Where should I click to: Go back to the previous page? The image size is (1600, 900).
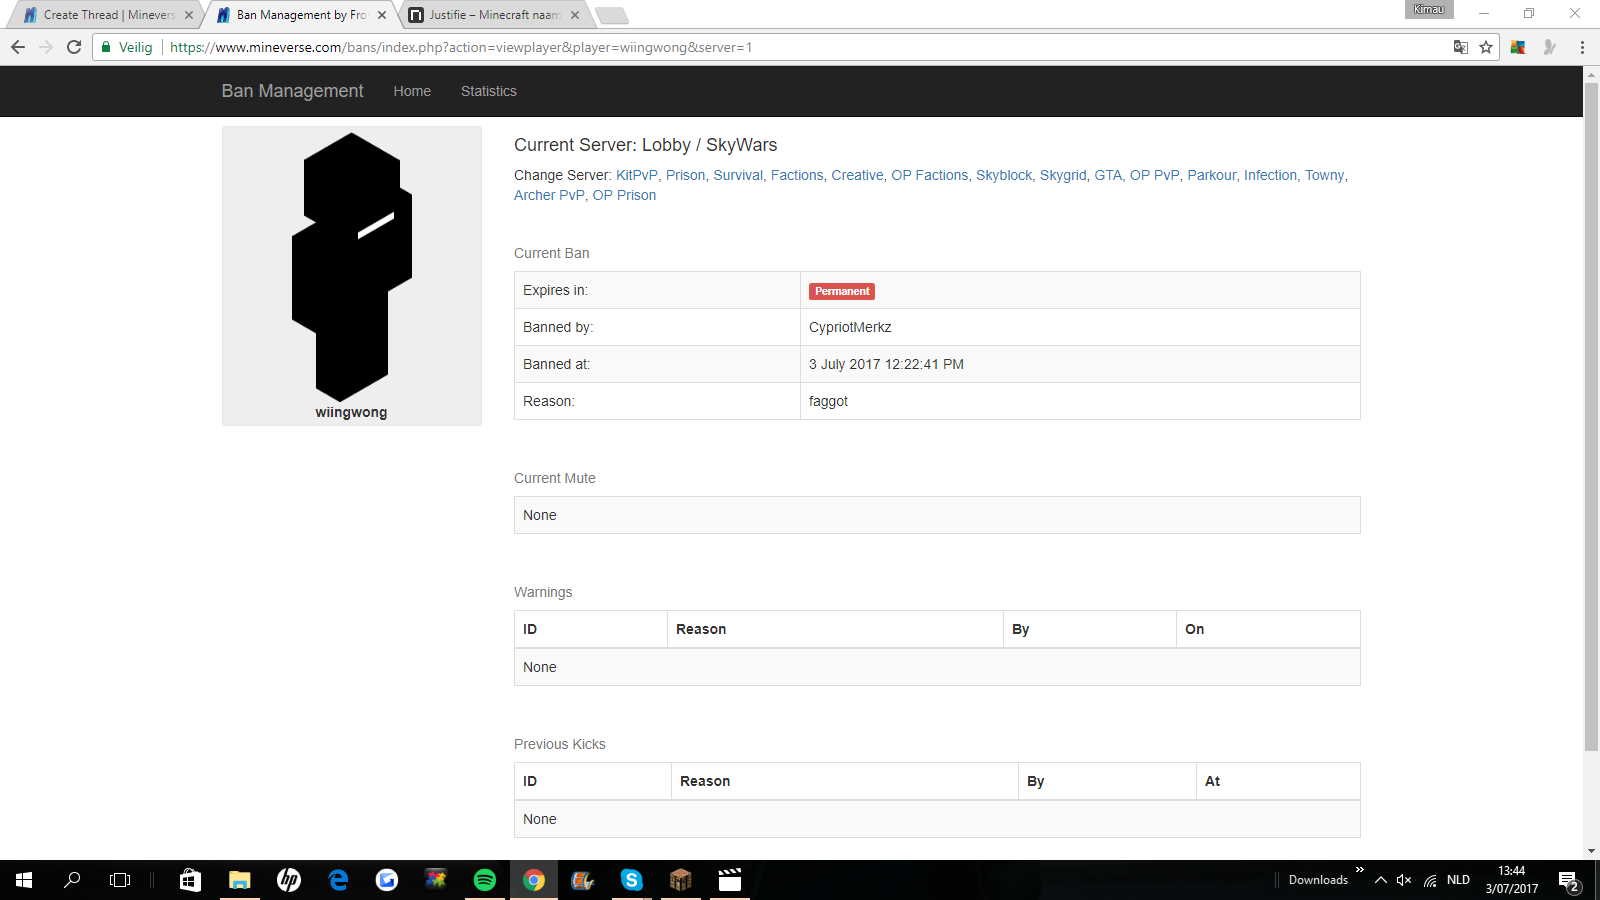(18, 47)
